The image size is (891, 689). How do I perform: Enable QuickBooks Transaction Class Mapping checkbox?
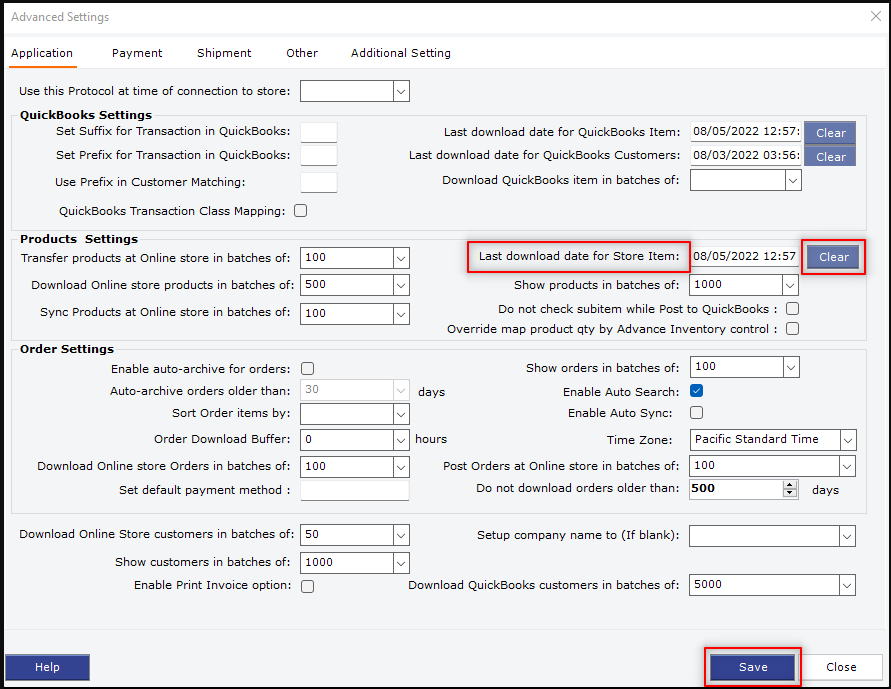[301, 211]
